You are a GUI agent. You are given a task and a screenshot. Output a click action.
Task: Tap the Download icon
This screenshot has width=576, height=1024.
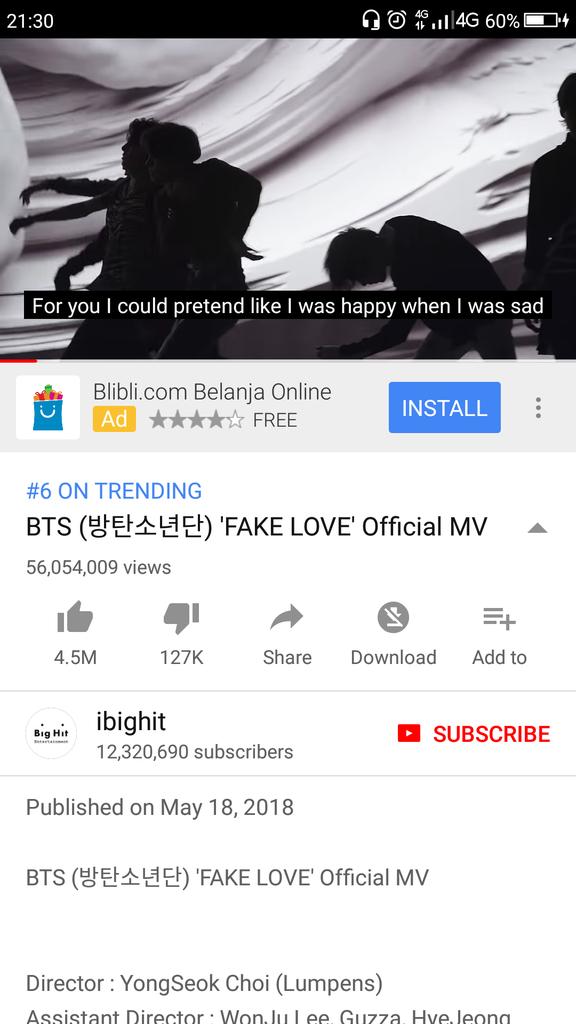(x=393, y=617)
